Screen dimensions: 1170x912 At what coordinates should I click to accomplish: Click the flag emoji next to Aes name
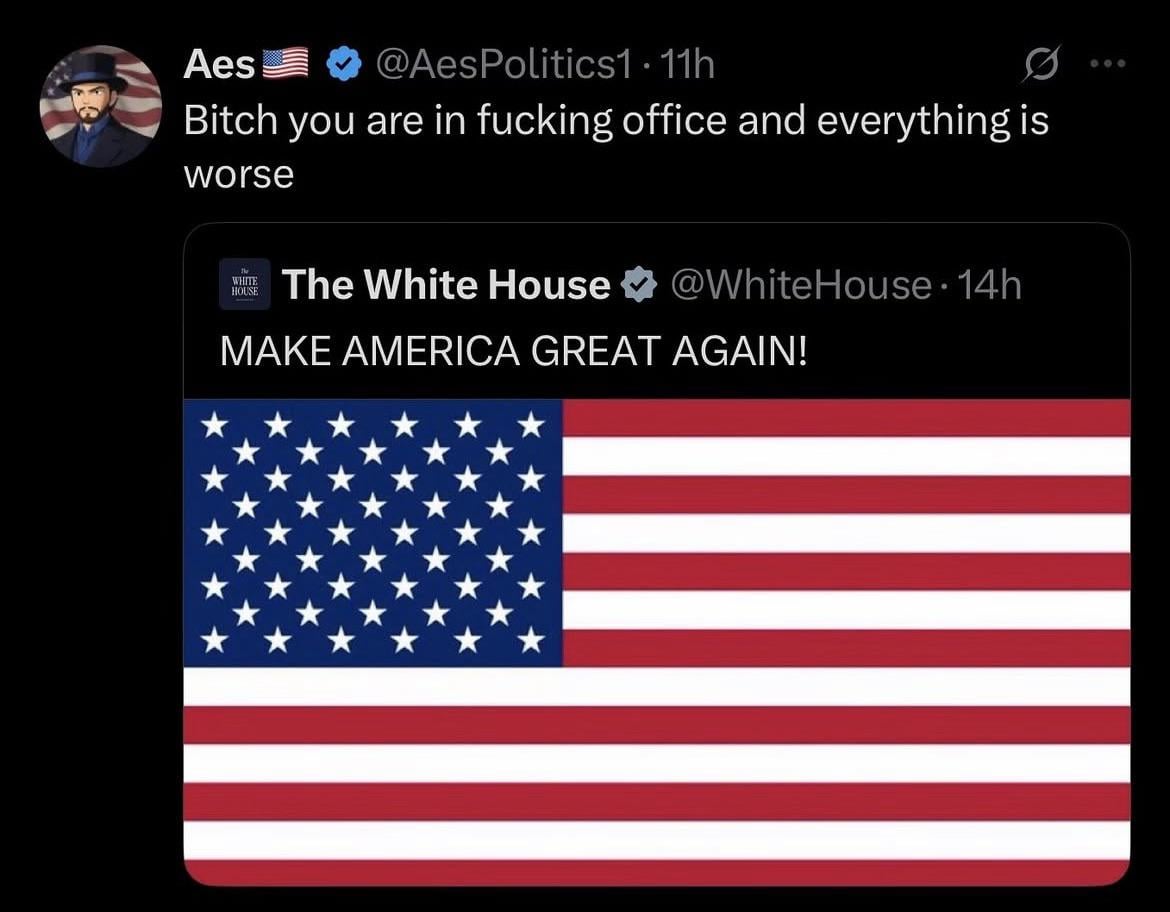point(285,65)
